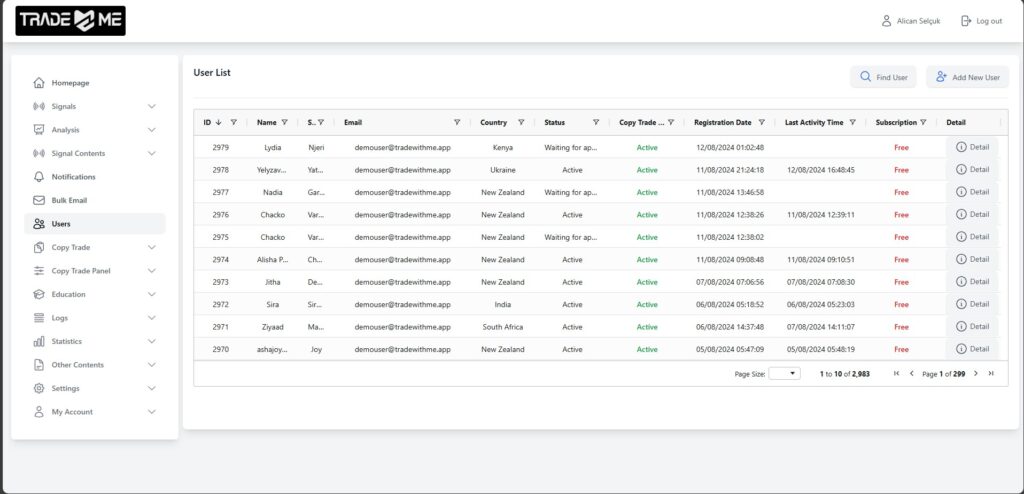This screenshot has width=1024, height=494.
Task: Click the filter icon in Status column
Action: [x=596, y=122]
